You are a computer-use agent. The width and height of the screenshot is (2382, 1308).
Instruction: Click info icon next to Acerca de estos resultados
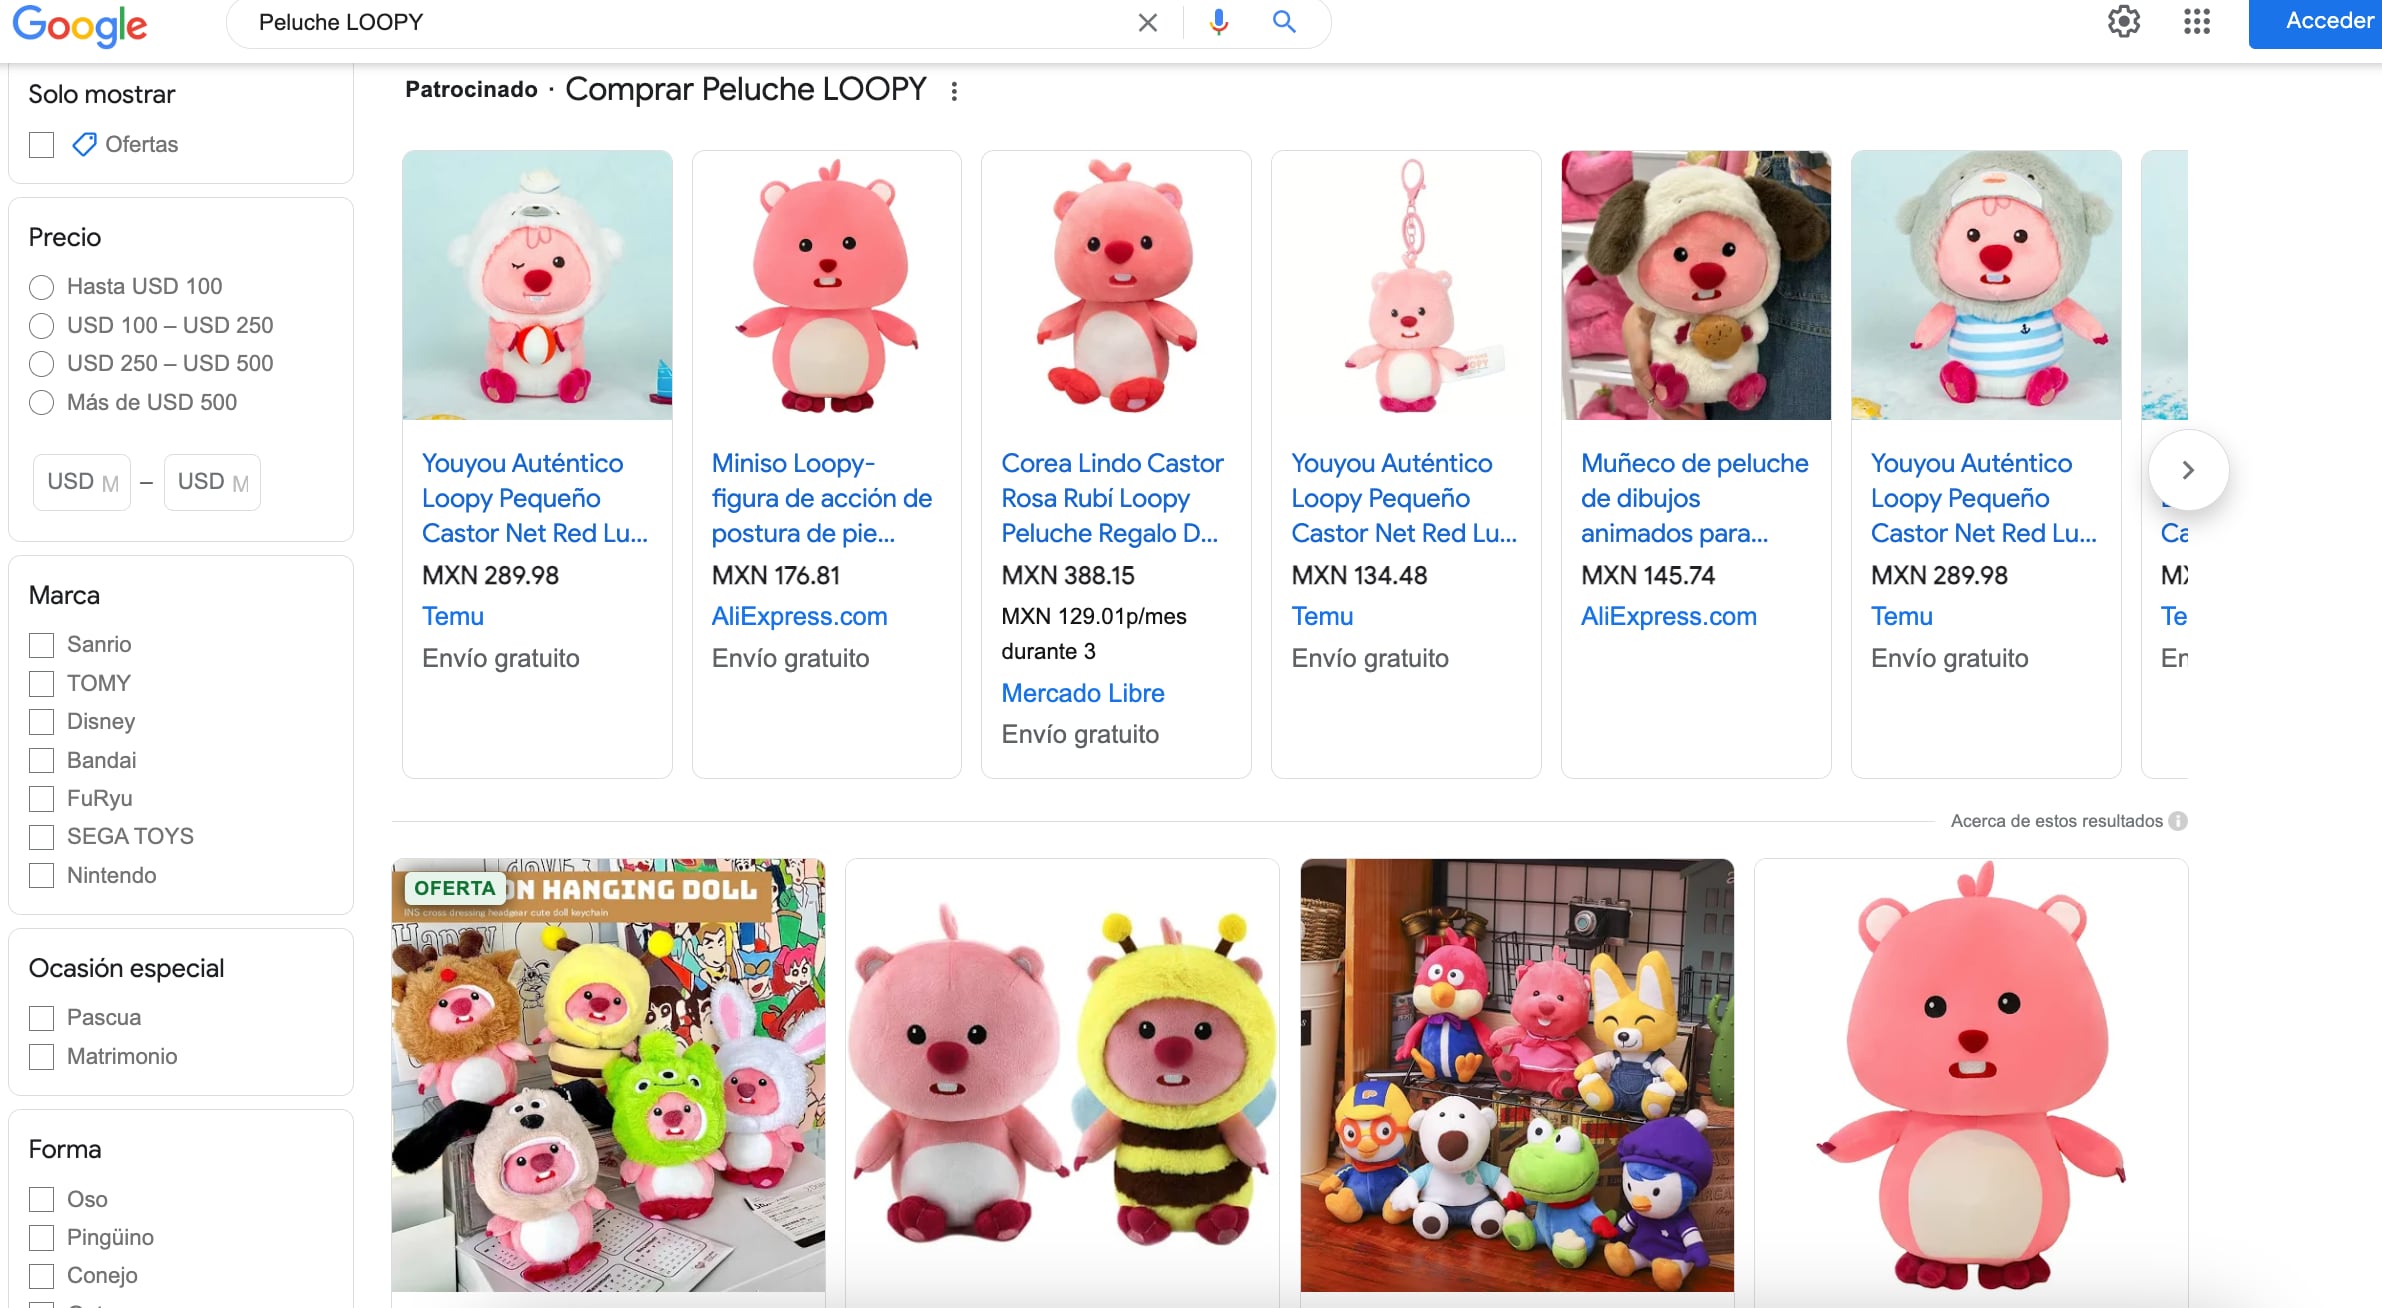pyautogui.click(x=2178, y=821)
